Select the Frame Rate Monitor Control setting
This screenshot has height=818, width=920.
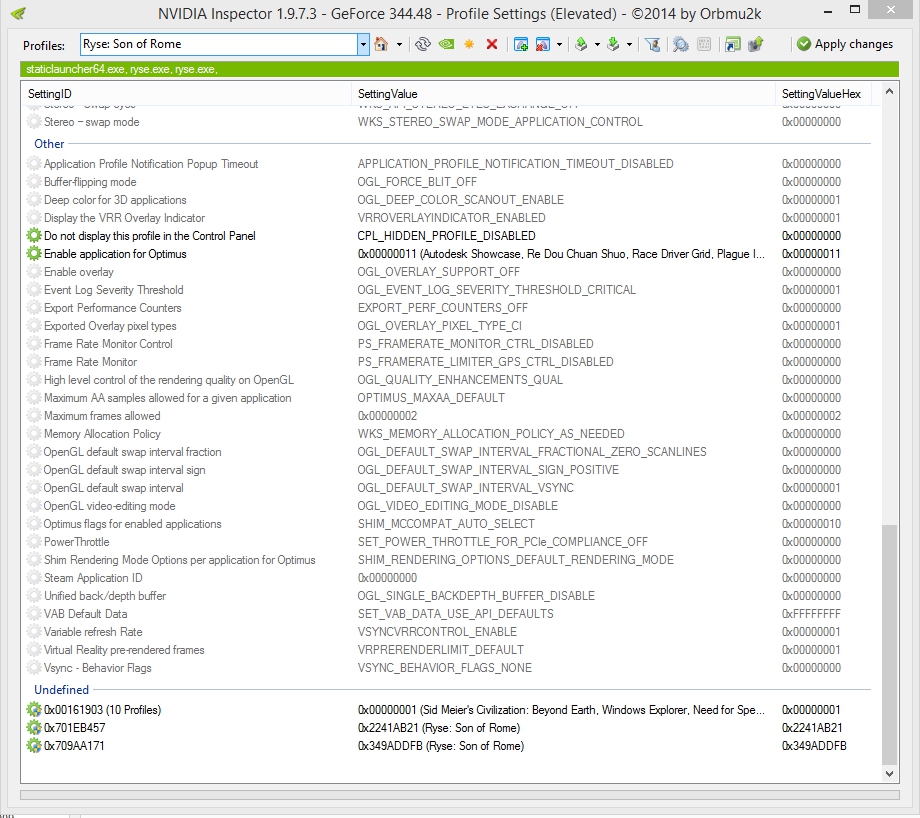[108, 344]
